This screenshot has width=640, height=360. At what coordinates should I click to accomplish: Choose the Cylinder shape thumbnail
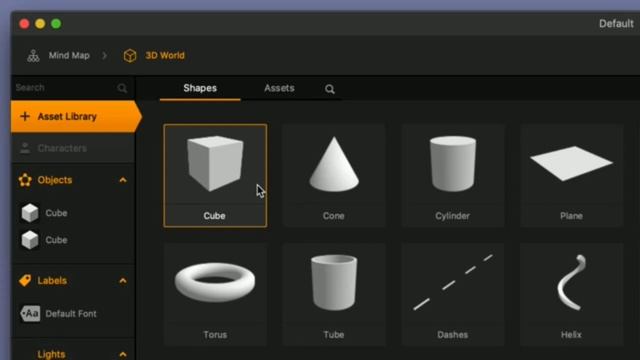[453, 176]
